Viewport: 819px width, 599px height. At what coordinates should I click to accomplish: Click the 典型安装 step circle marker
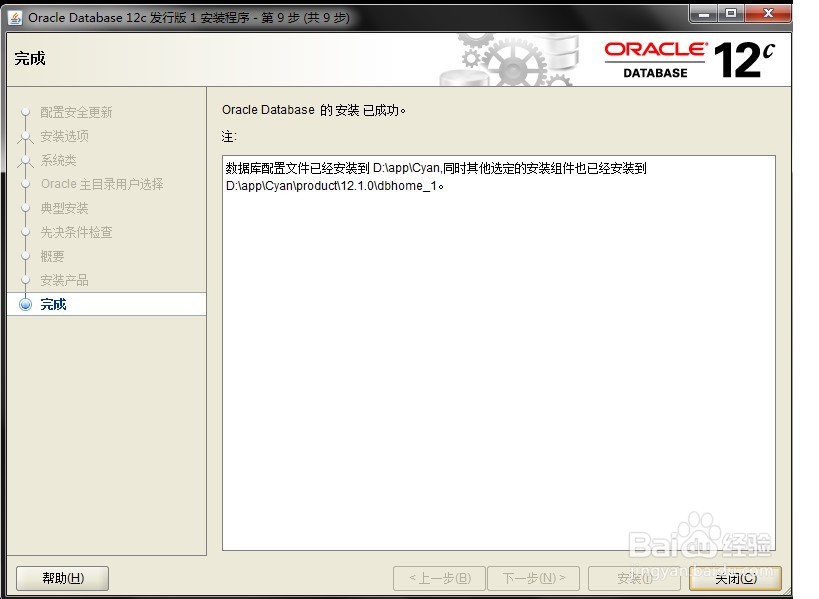pos(25,208)
